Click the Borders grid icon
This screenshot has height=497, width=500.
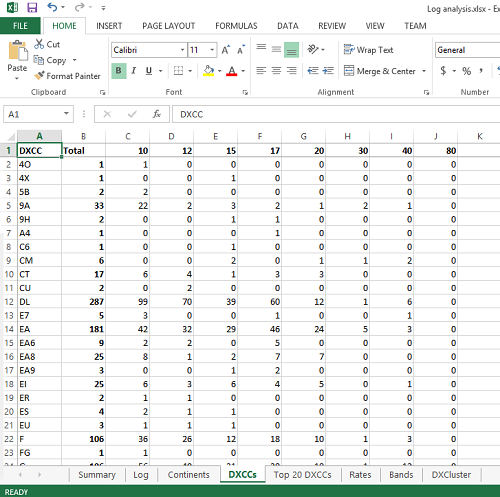(178, 71)
